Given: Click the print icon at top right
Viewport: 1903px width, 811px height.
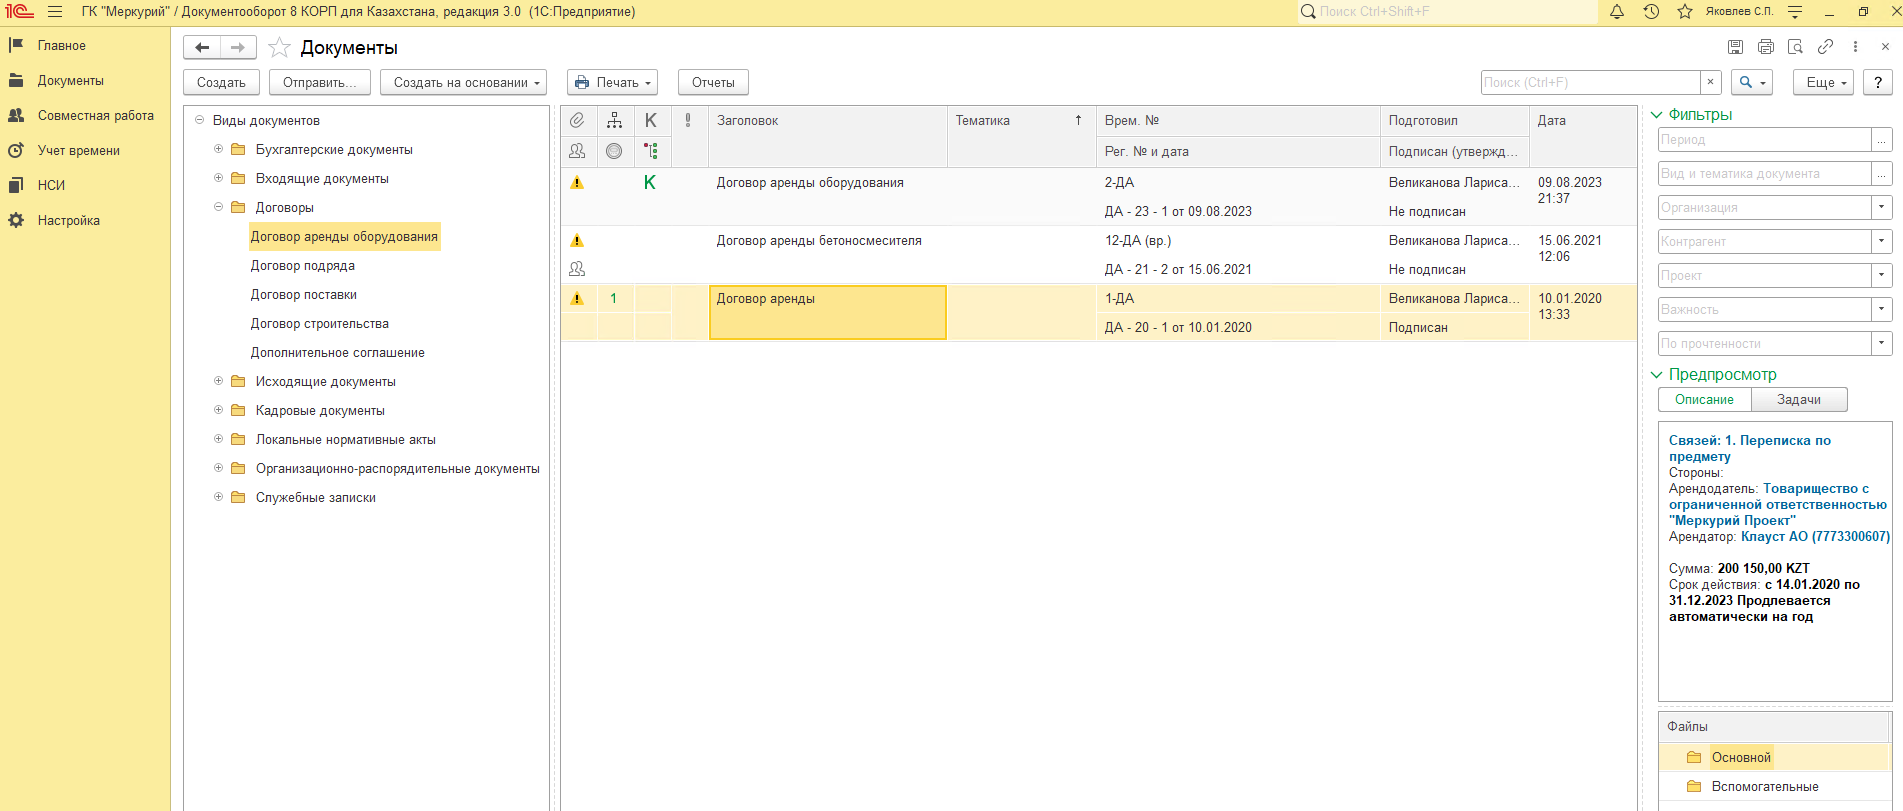Looking at the screenshot, I should point(1766,47).
